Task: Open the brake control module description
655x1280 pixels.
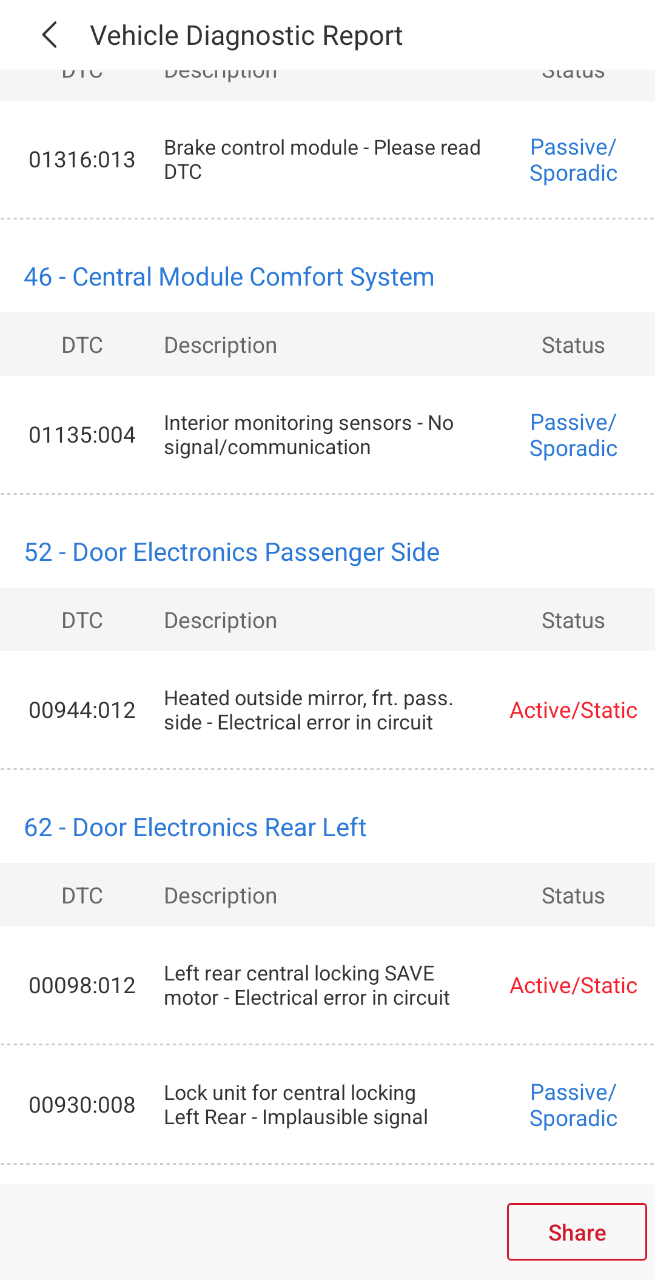Action: pyautogui.click(x=322, y=160)
